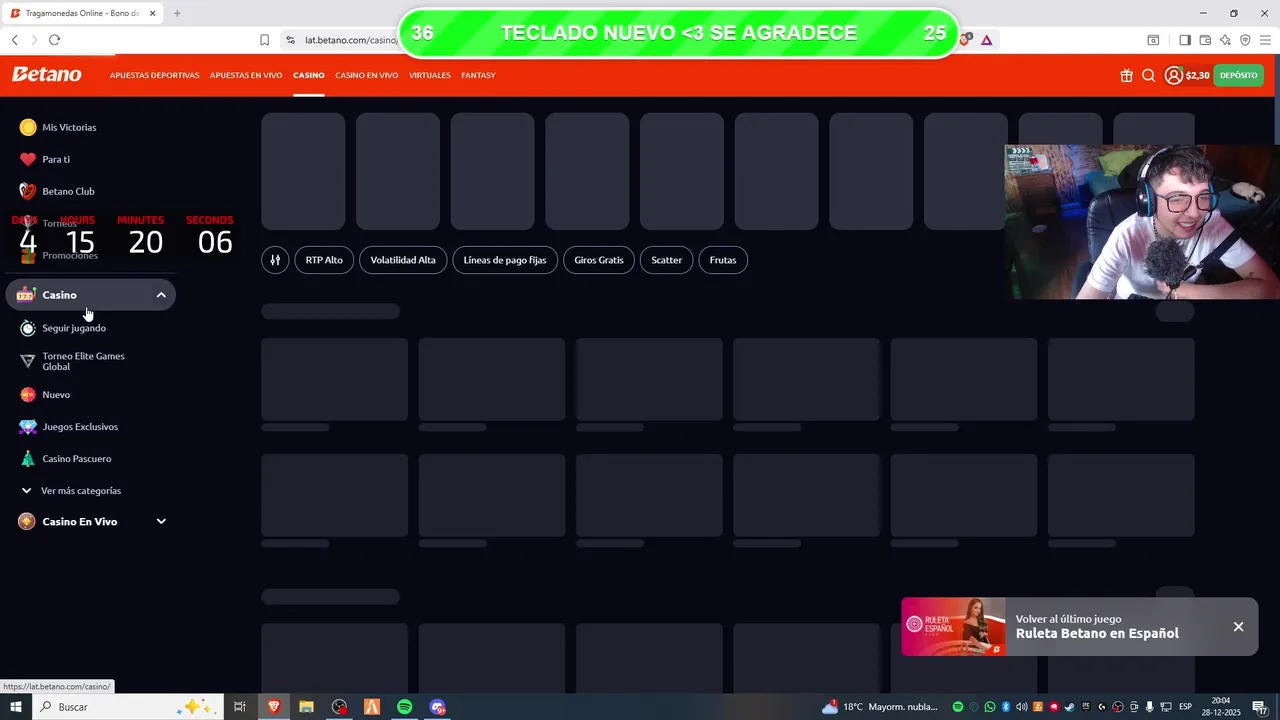
Task: Toggle the RTP Alto filter
Action: (324, 260)
